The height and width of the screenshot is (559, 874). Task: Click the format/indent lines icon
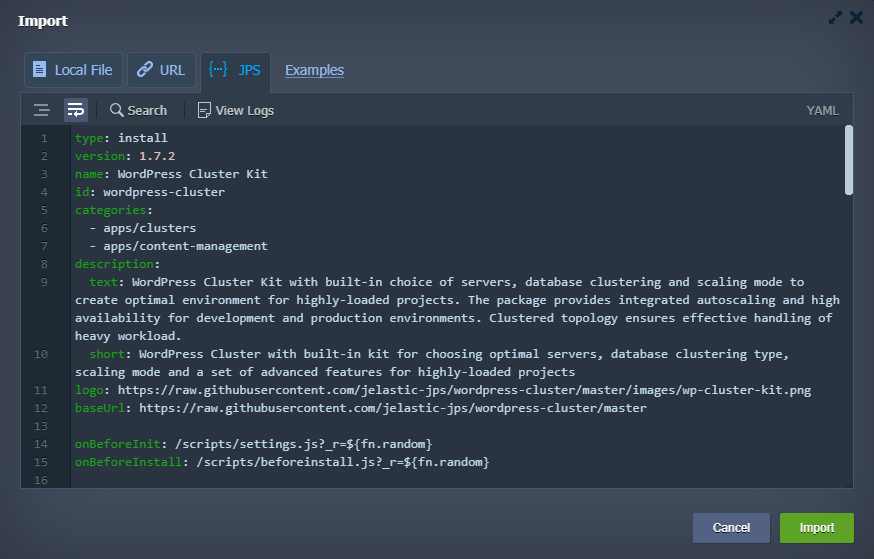[x=42, y=110]
